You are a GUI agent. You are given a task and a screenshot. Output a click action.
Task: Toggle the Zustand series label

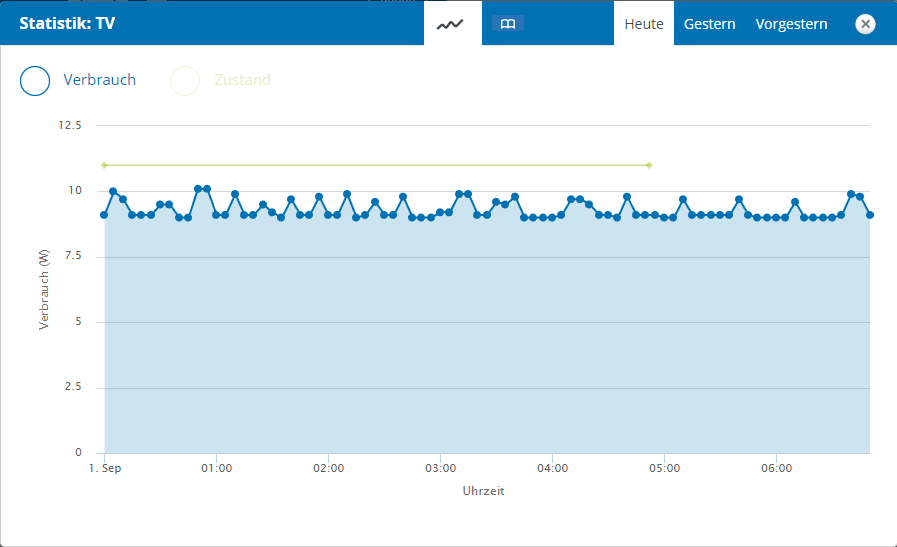click(242, 80)
